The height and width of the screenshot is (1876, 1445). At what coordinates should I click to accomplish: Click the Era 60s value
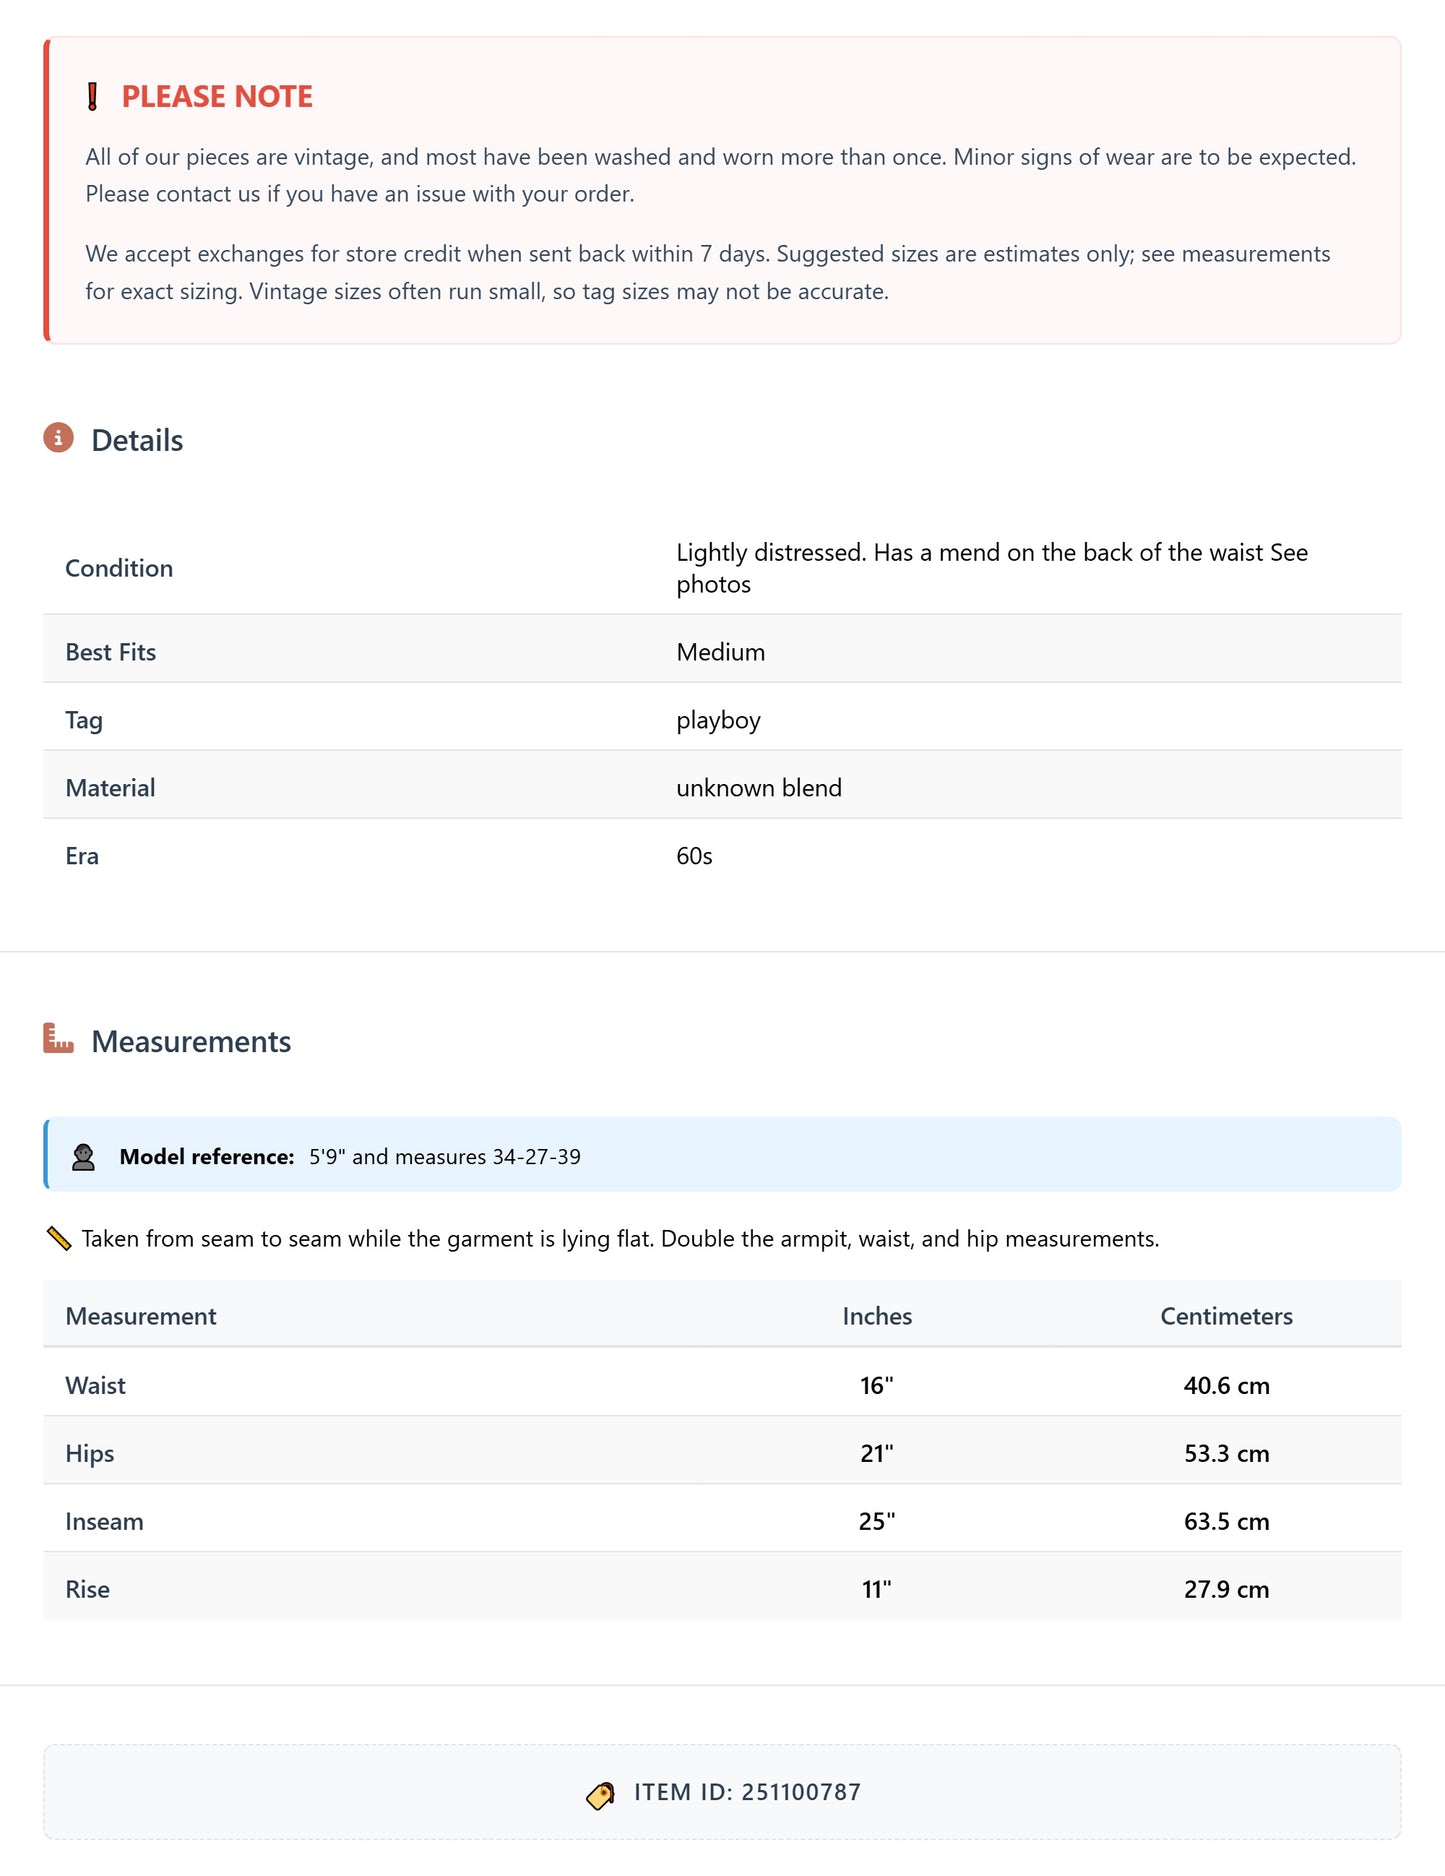(694, 856)
